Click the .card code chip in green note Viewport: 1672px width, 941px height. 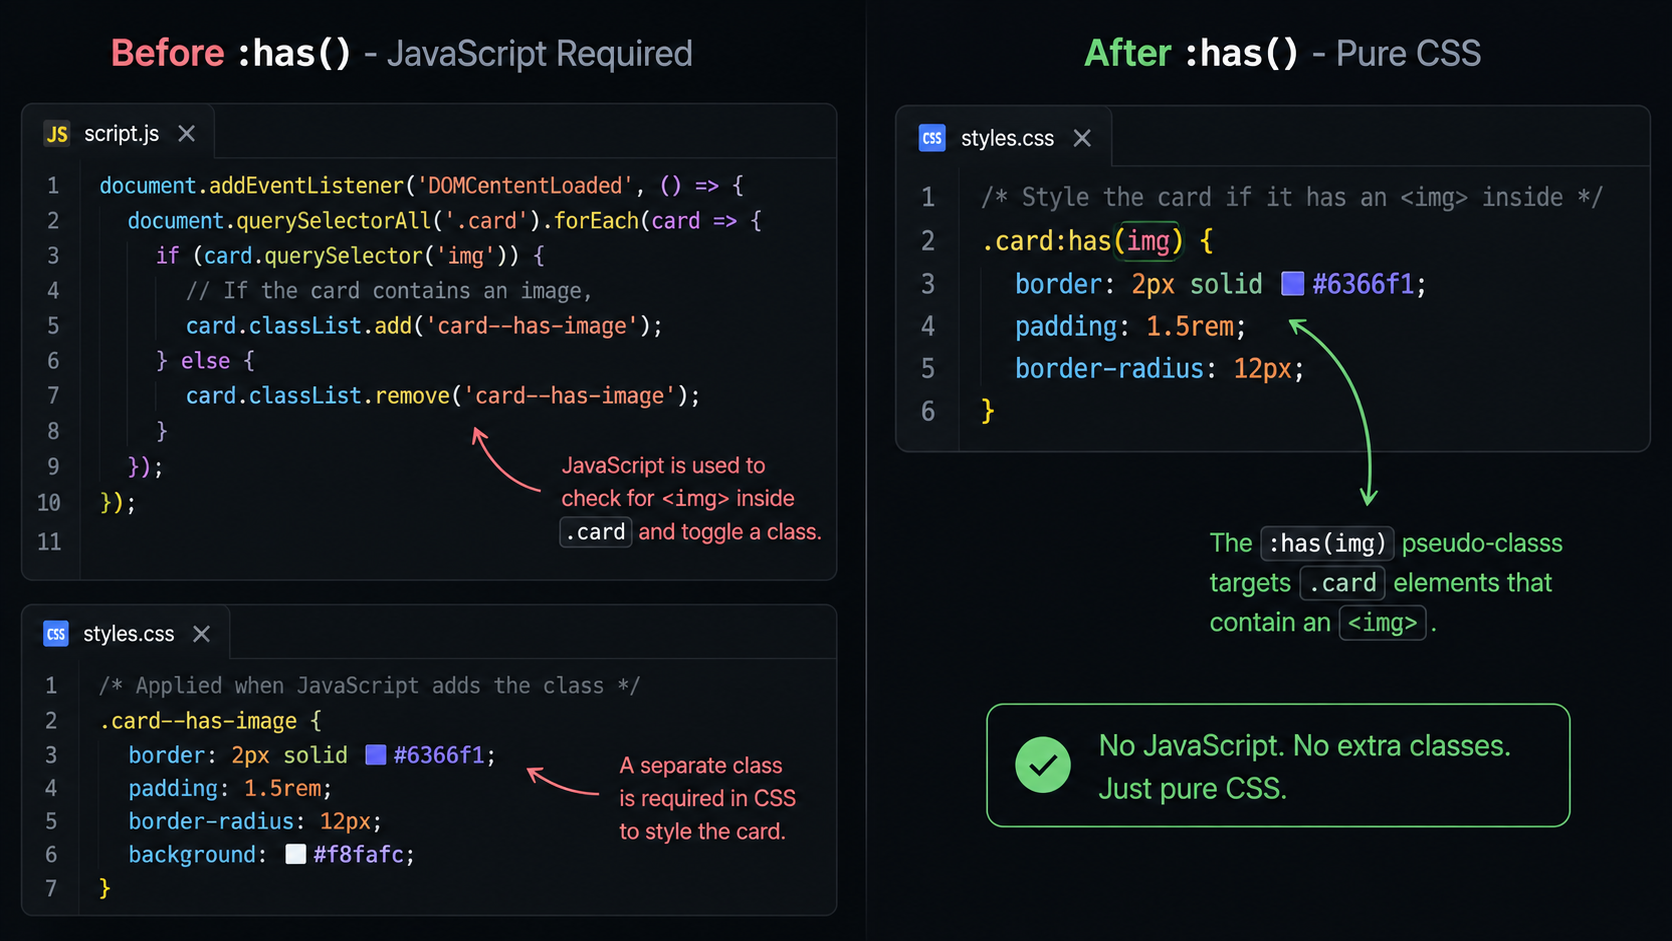click(x=1342, y=583)
